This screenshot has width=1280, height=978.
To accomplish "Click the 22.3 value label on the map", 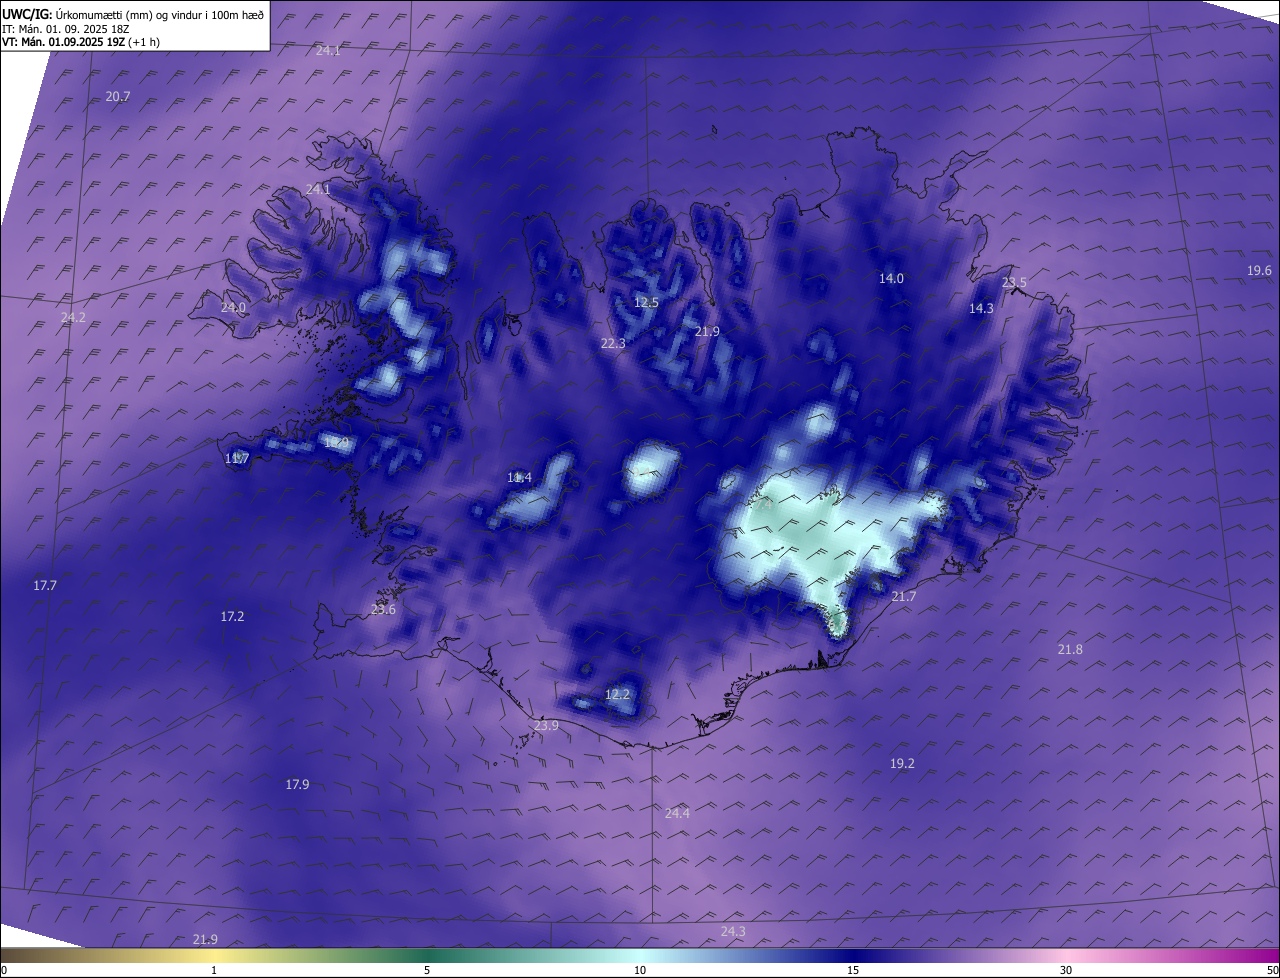I will [613, 343].
